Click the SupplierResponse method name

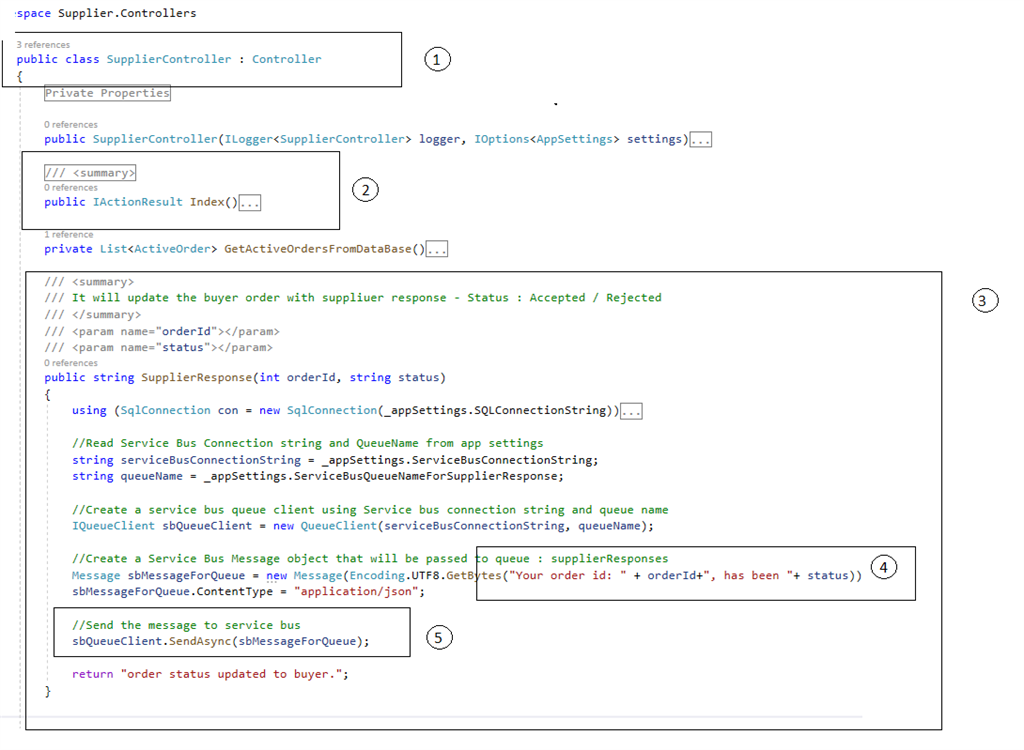[x=197, y=378]
